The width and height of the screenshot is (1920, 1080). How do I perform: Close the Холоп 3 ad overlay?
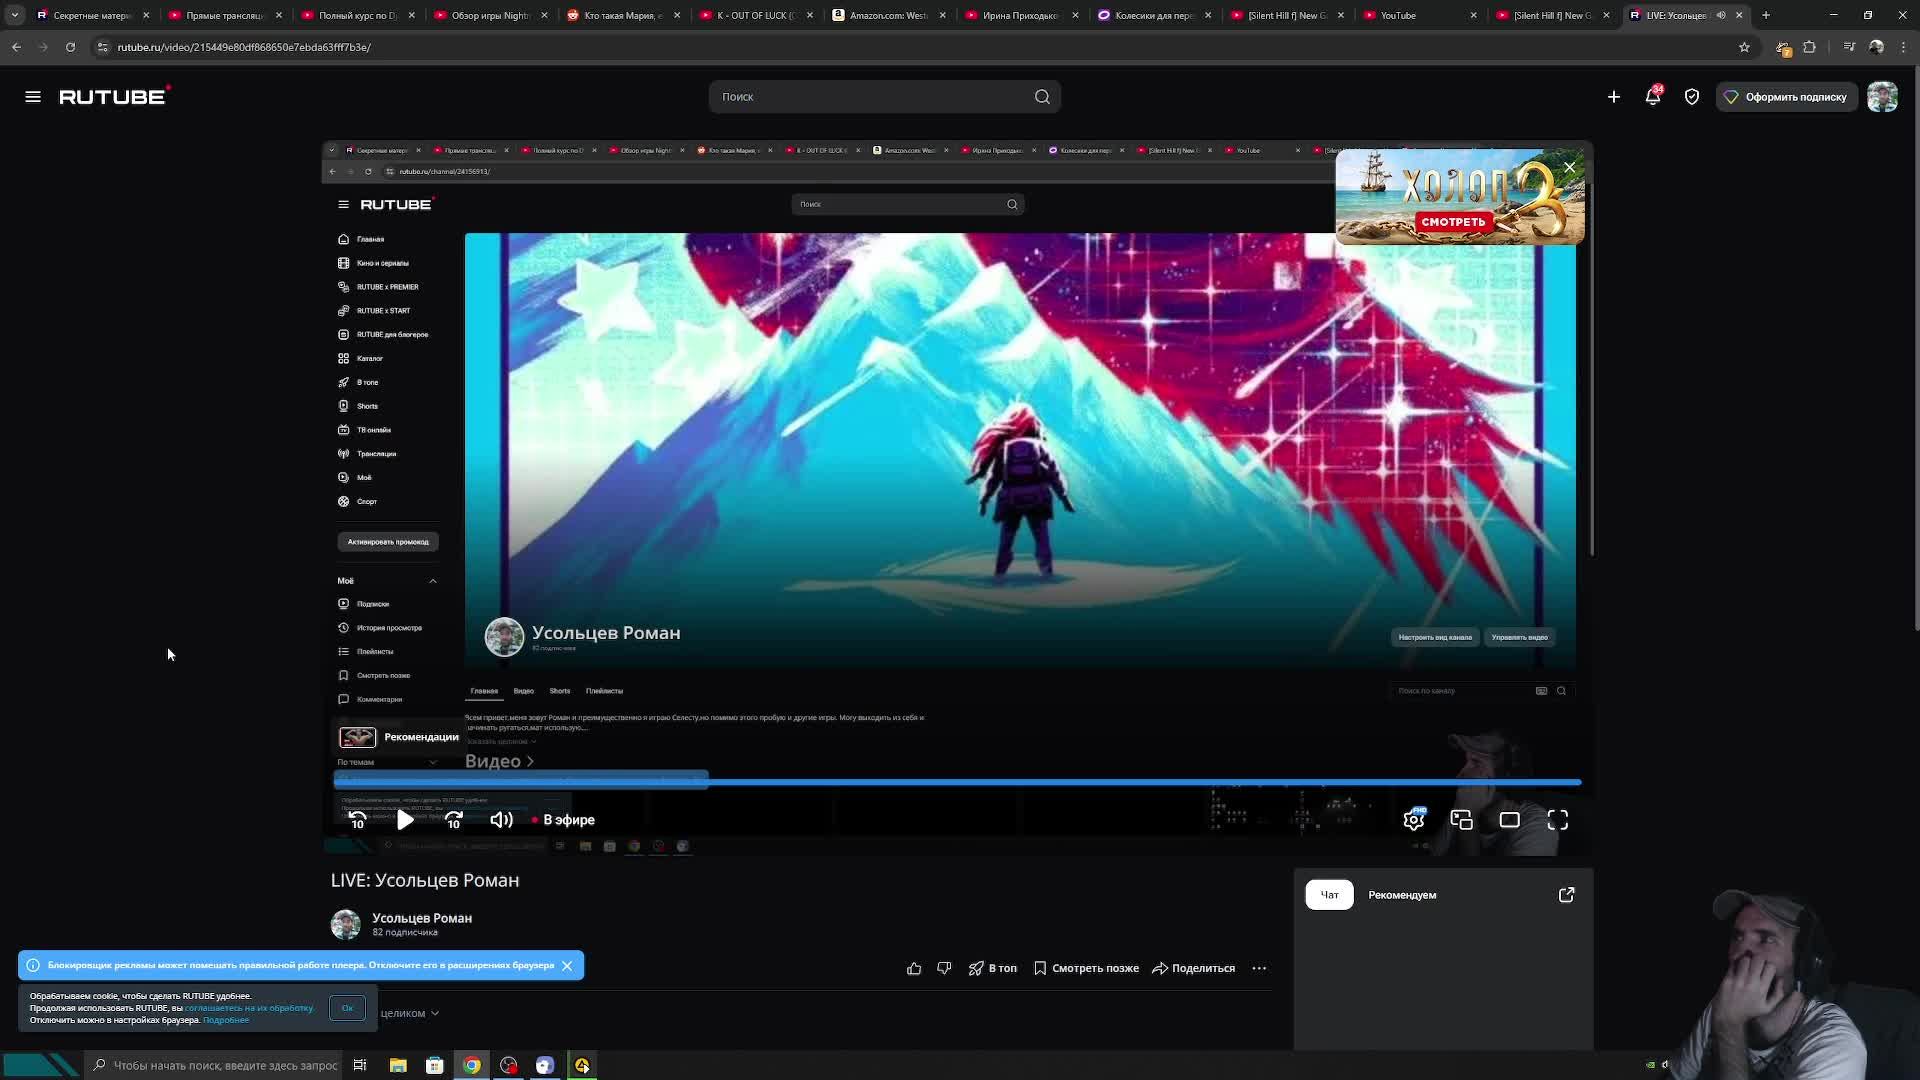tap(1570, 167)
